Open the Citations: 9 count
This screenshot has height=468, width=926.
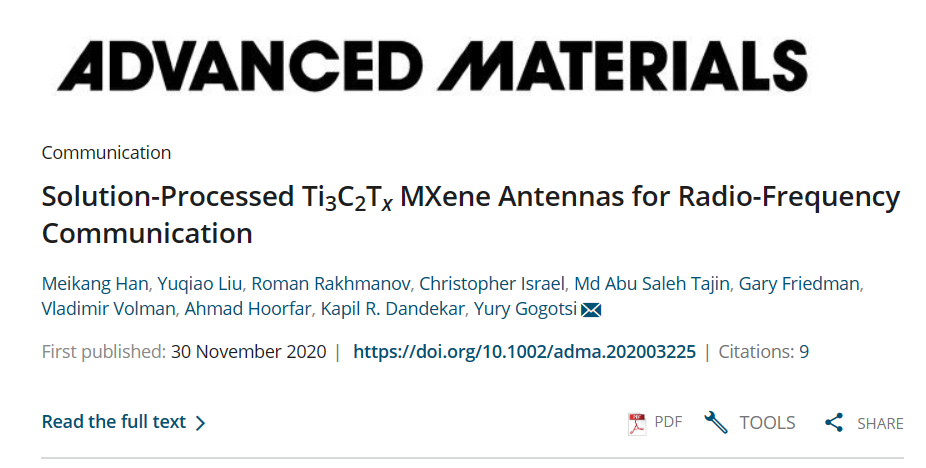pos(763,352)
